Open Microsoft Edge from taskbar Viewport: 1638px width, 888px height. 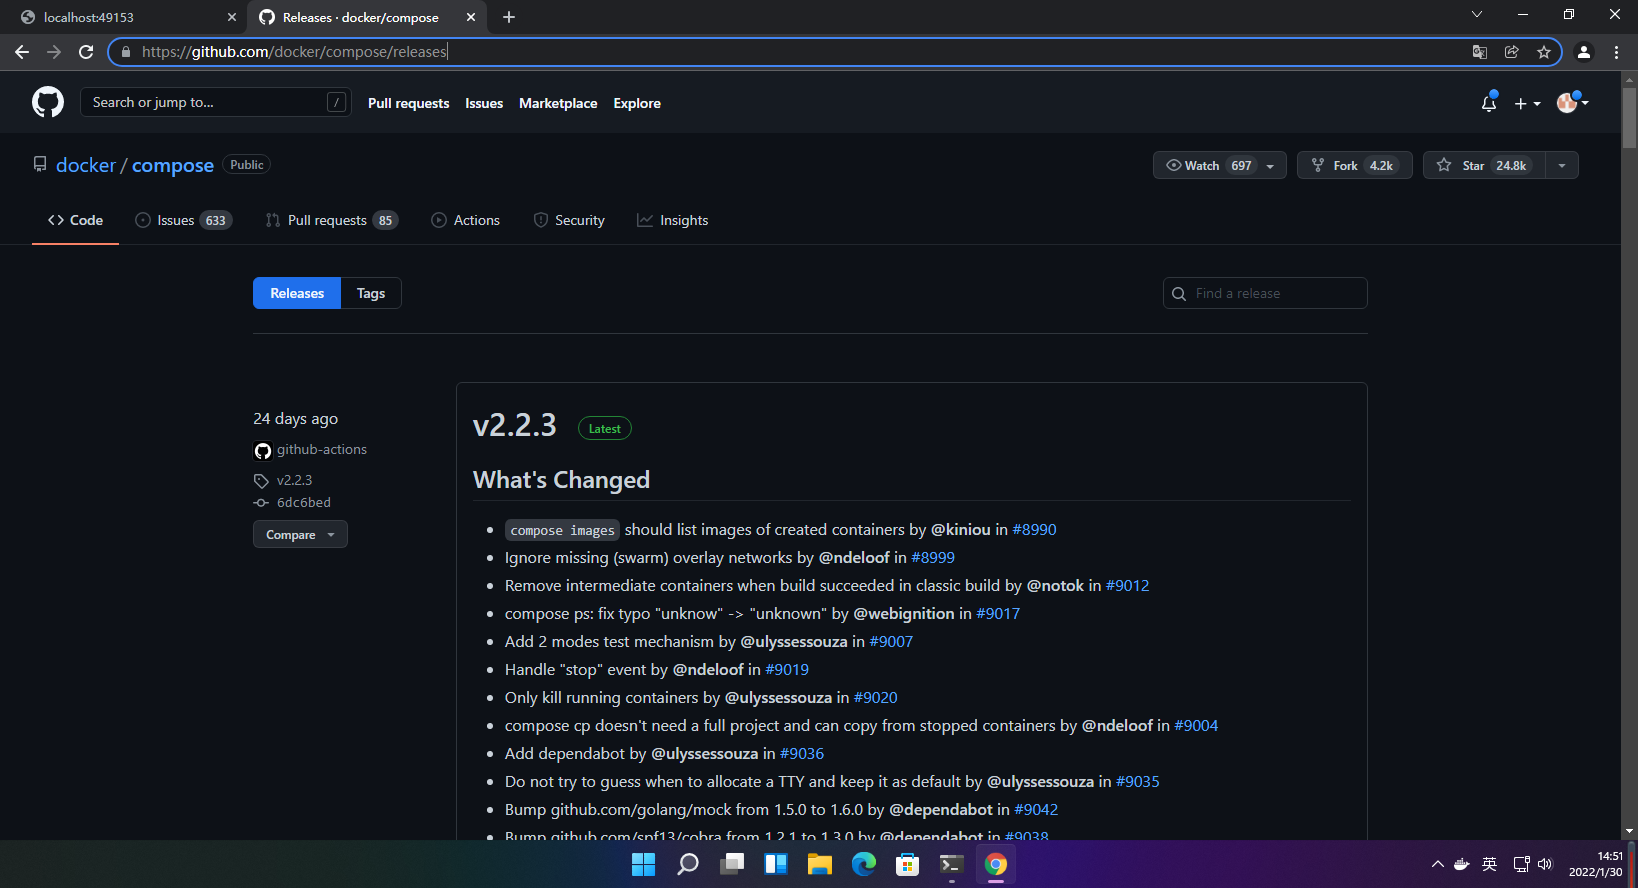[x=864, y=864]
